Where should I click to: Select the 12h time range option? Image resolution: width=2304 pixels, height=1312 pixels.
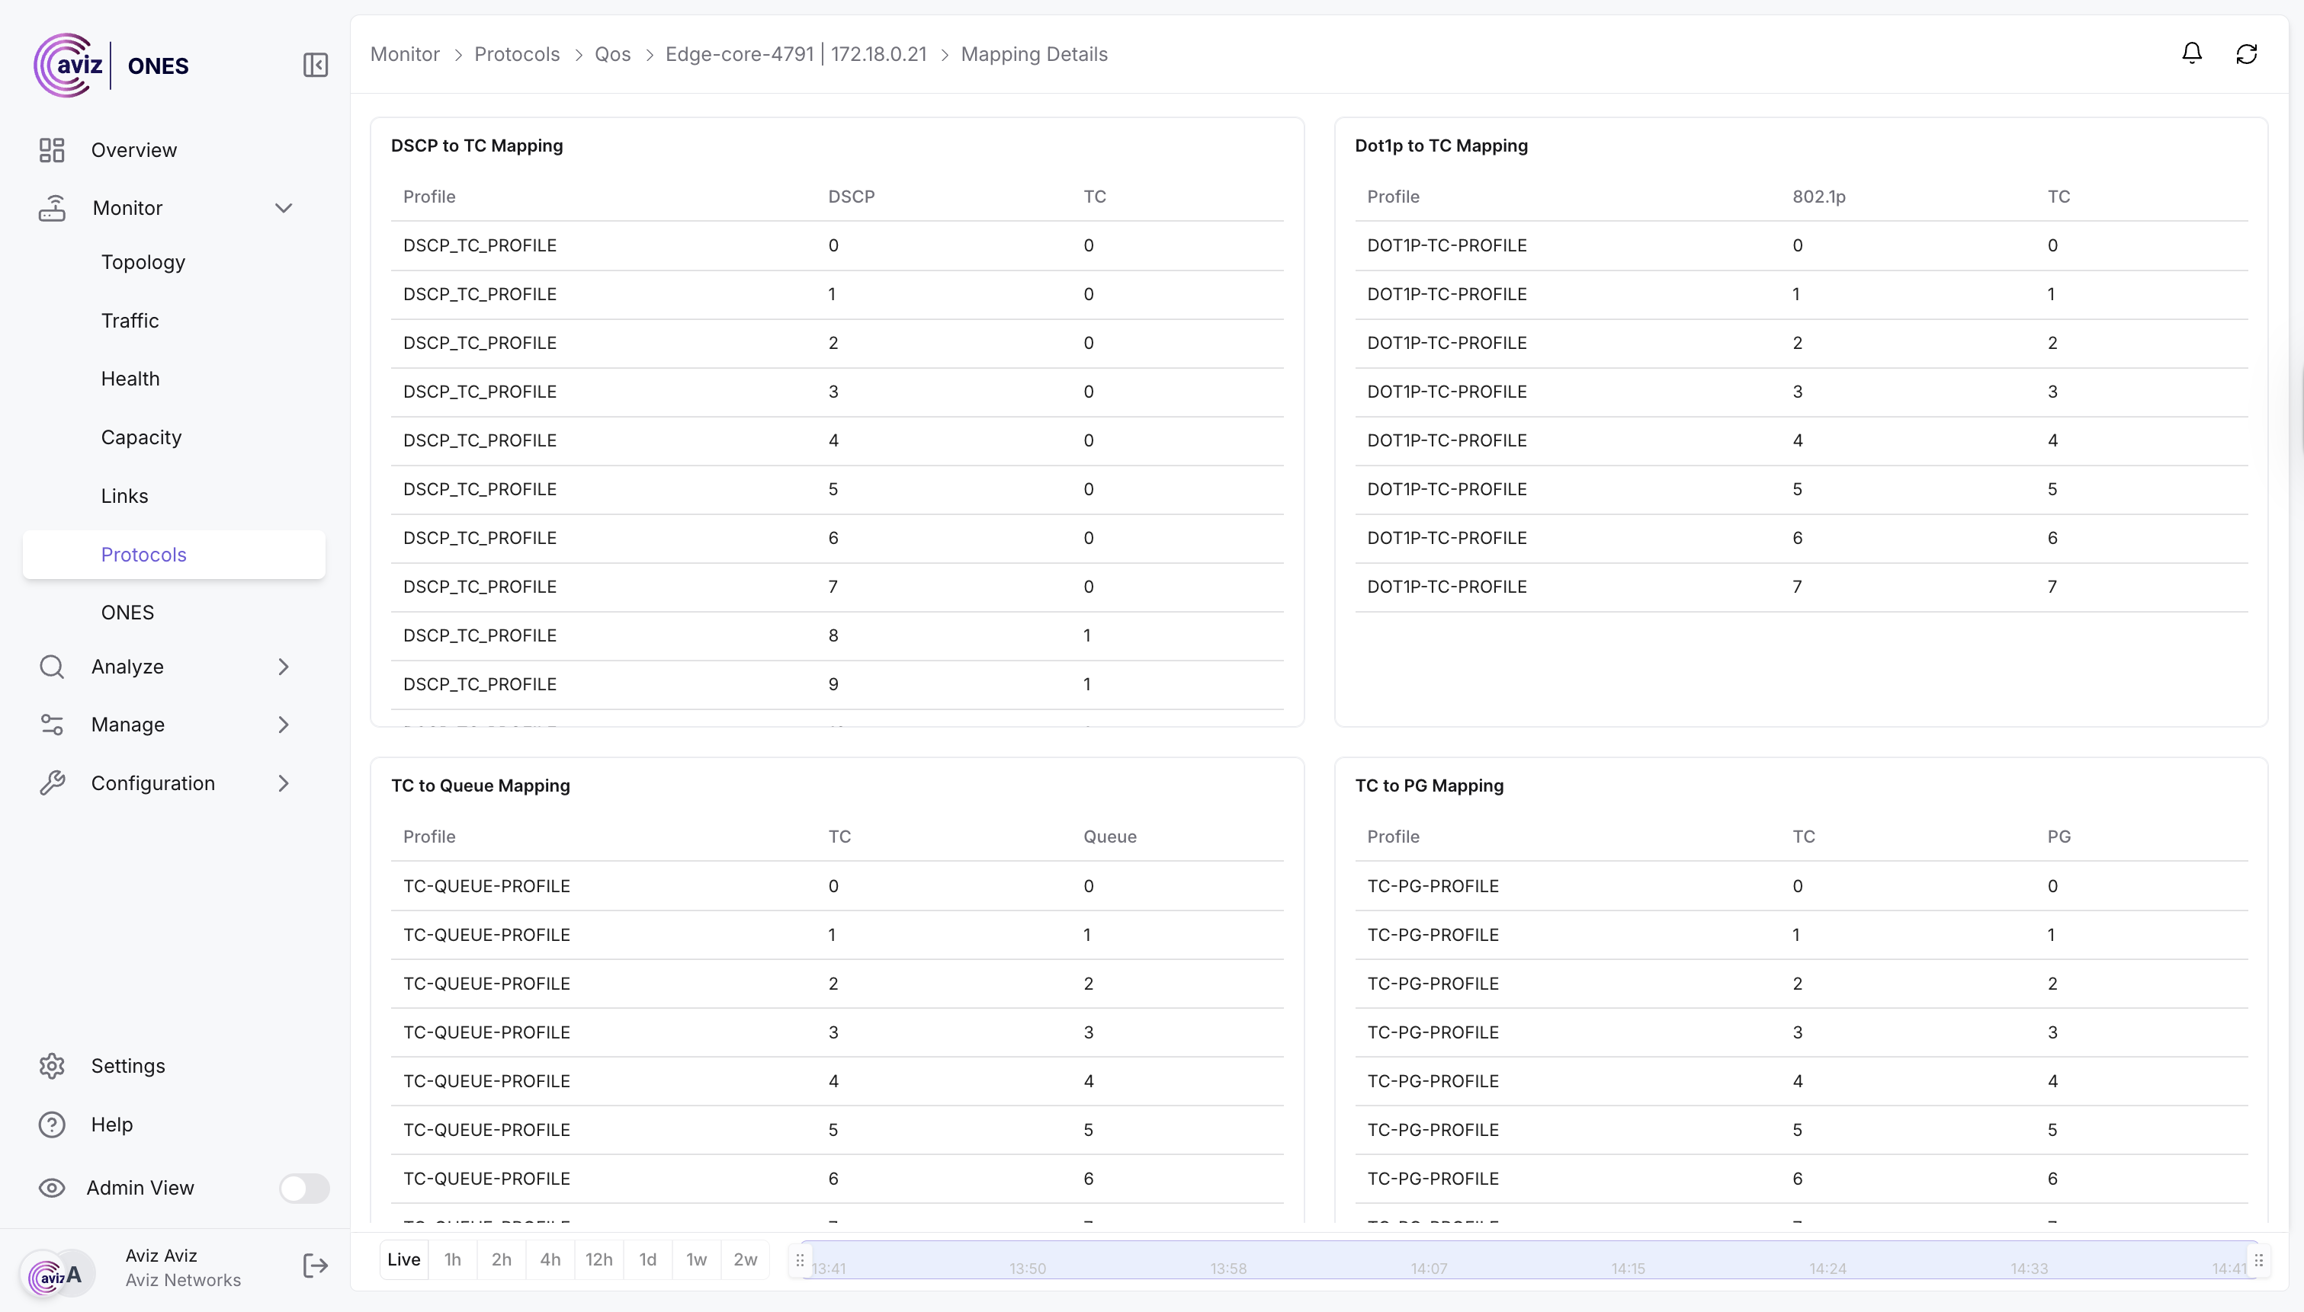(x=599, y=1260)
